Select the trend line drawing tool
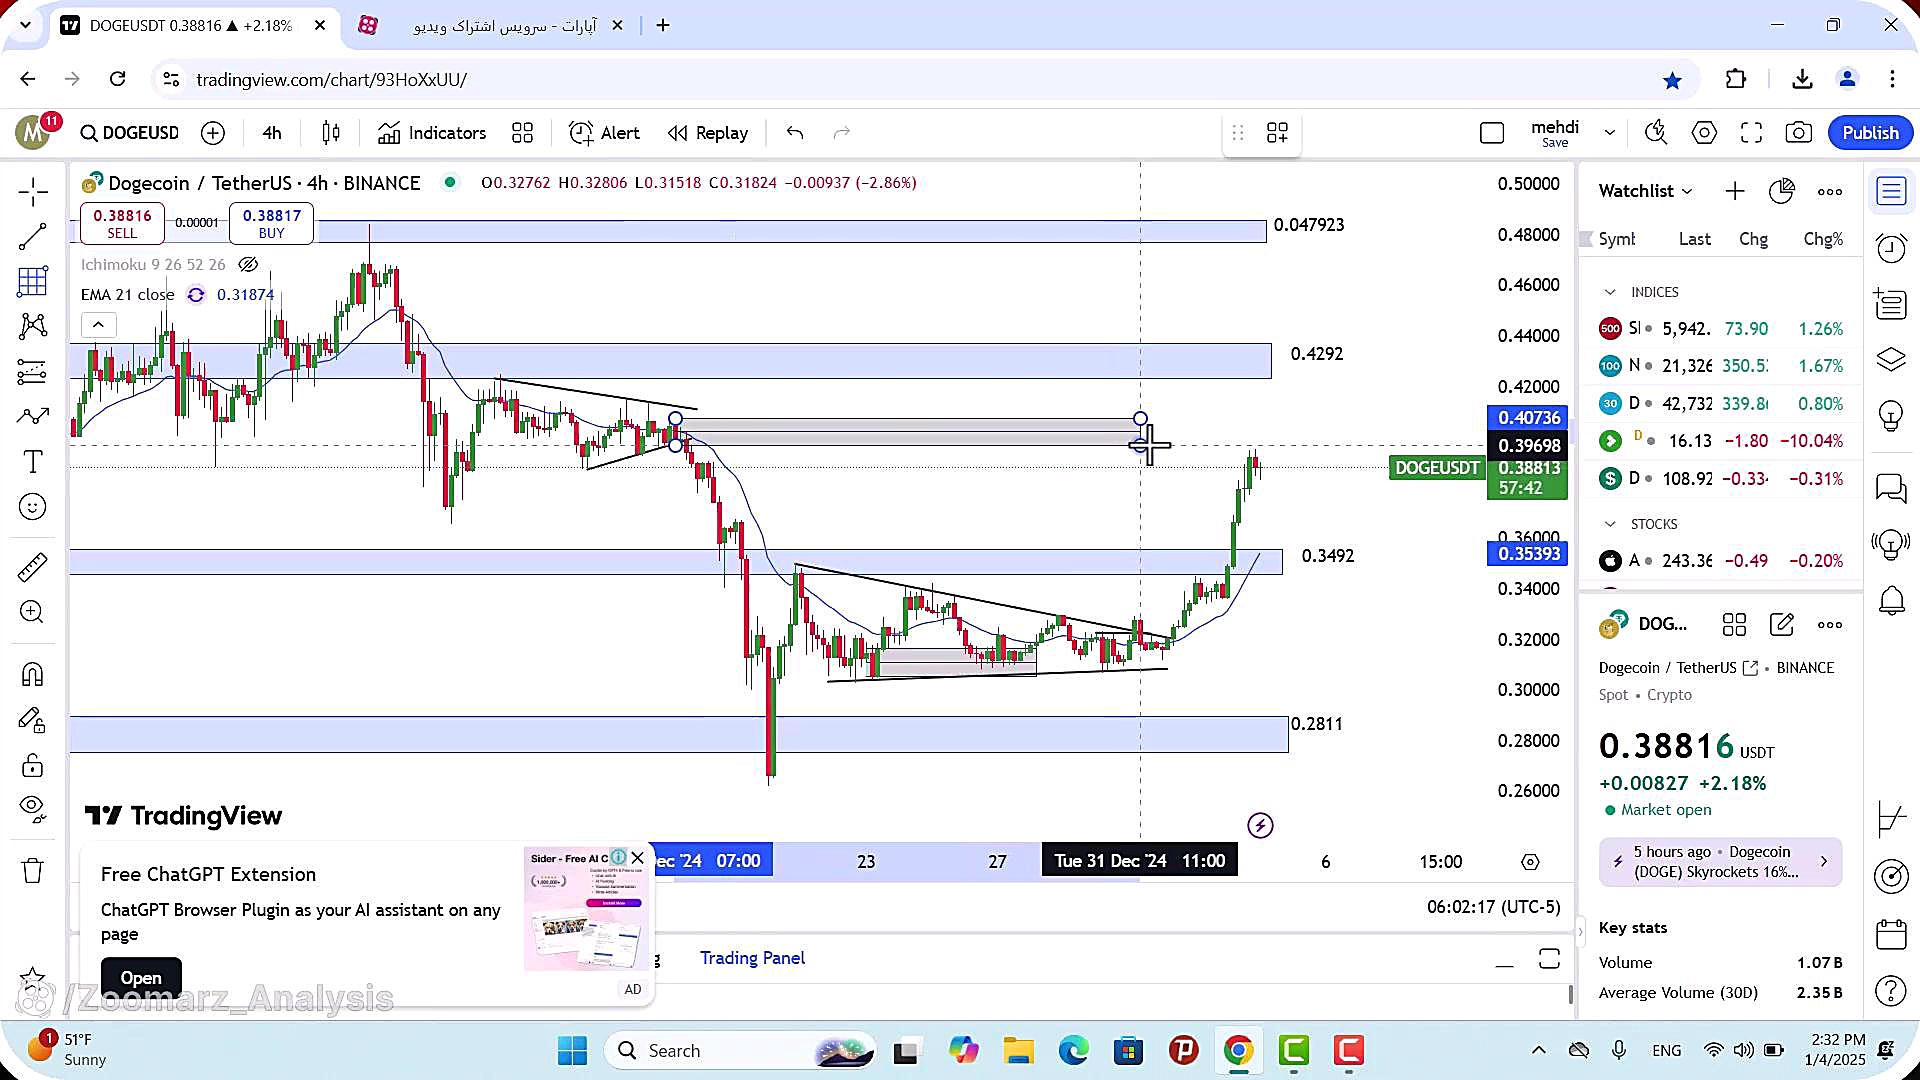Viewport: 1920px width, 1080px height. click(x=32, y=237)
